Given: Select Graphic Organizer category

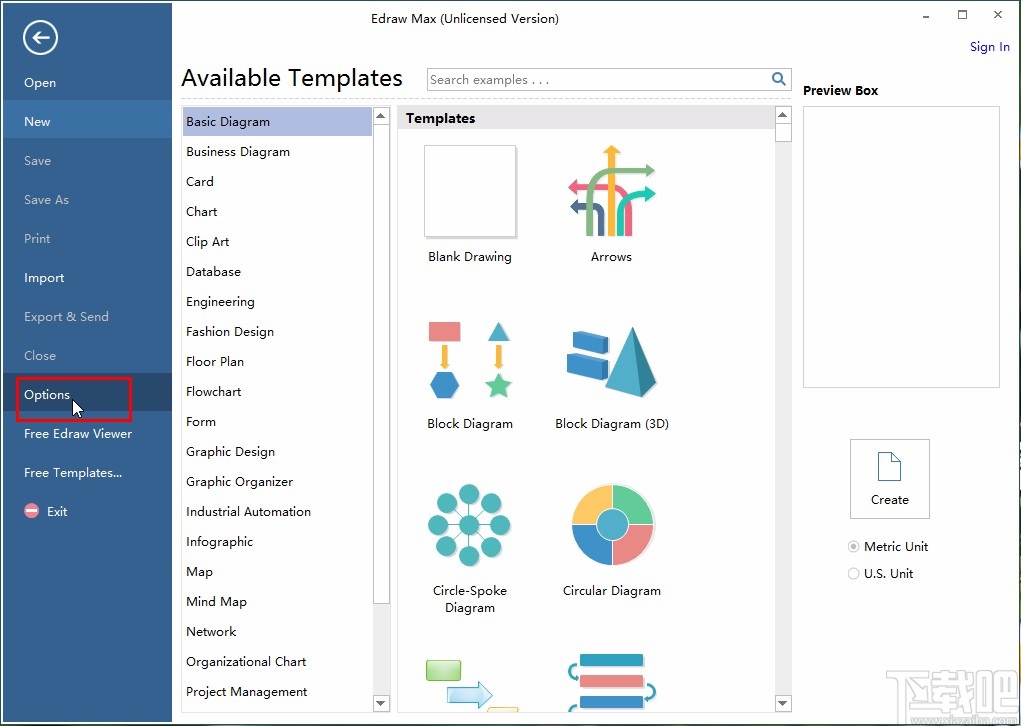Looking at the screenshot, I should pyautogui.click(x=277, y=481).
